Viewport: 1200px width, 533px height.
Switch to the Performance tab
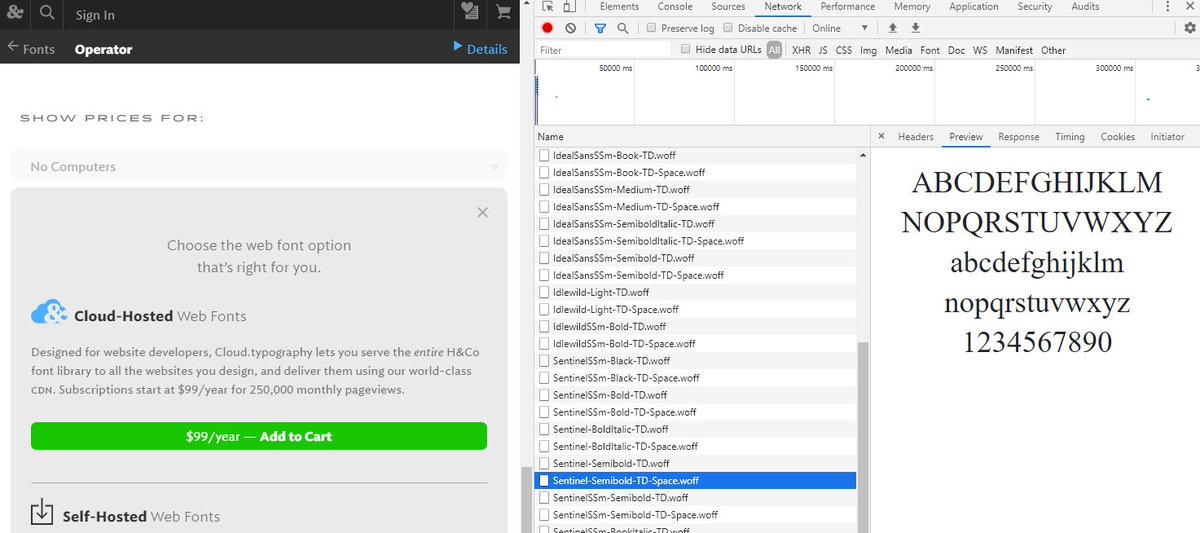[x=847, y=6]
